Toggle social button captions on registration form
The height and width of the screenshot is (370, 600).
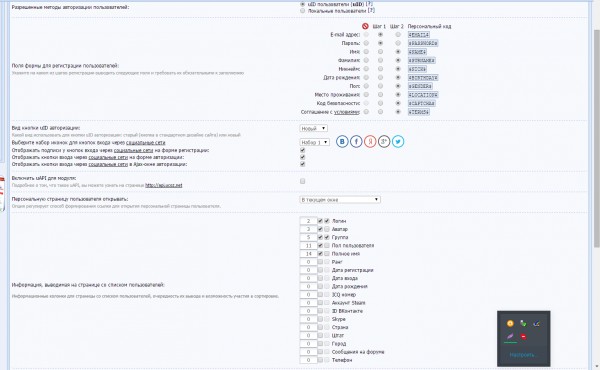303,150
